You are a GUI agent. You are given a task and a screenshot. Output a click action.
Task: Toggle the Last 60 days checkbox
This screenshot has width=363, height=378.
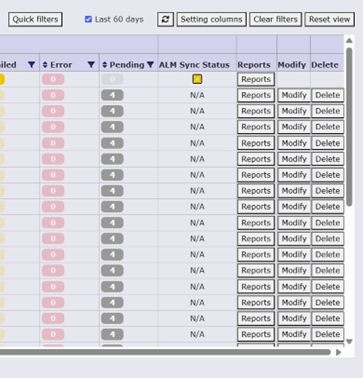tap(88, 19)
